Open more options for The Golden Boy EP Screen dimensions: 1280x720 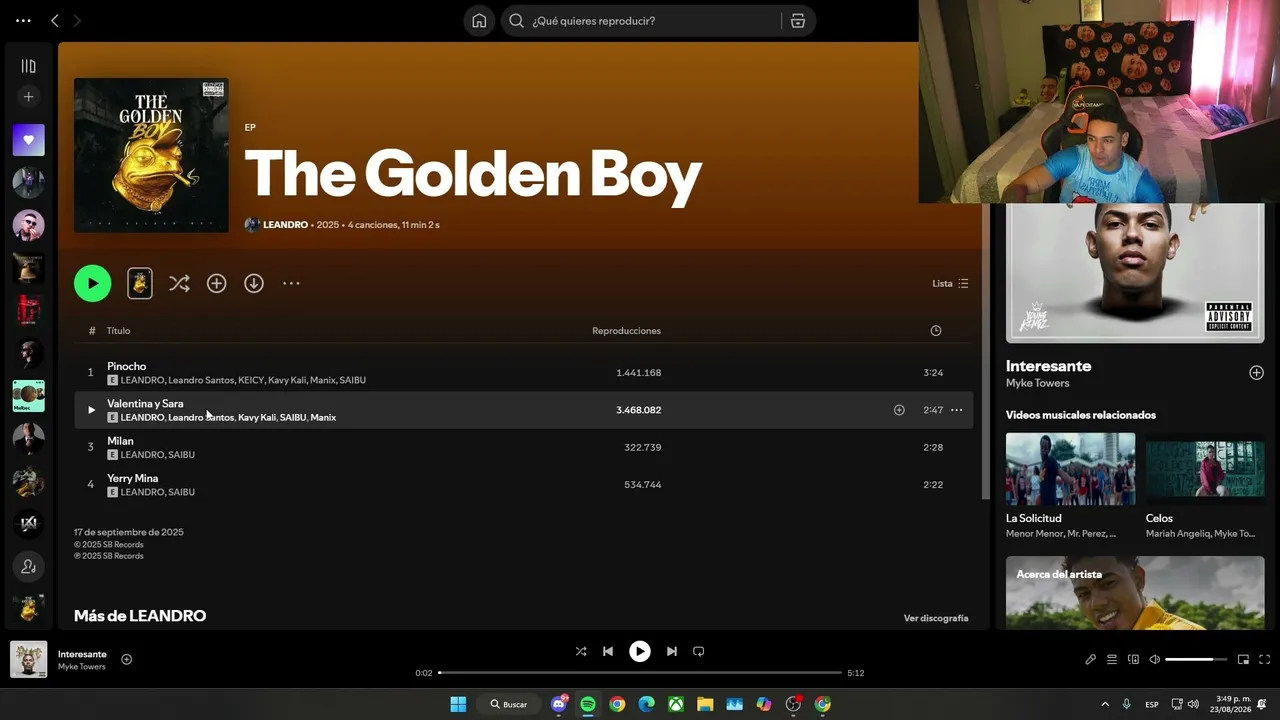point(291,283)
